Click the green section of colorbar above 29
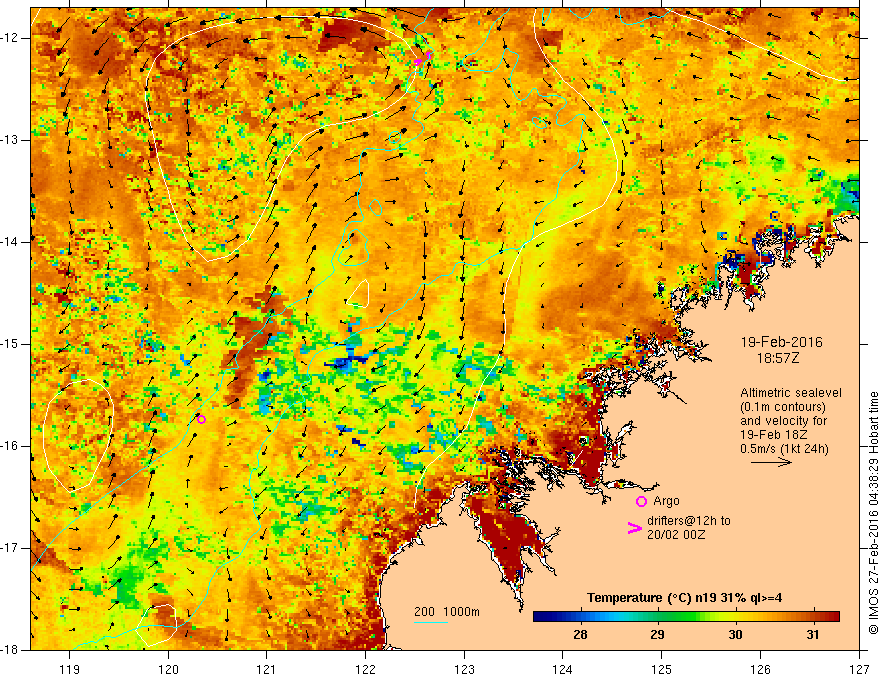 click(x=657, y=617)
